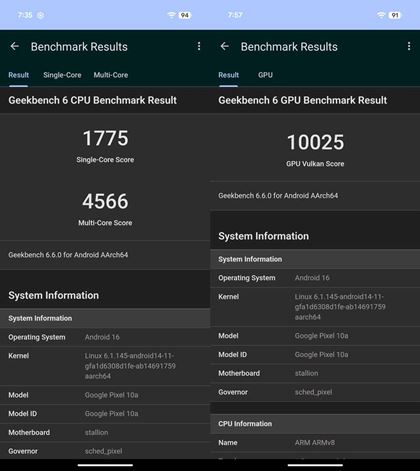Tap large System Information heading on CPU screen
420x471 pixels.
(54, 295)
